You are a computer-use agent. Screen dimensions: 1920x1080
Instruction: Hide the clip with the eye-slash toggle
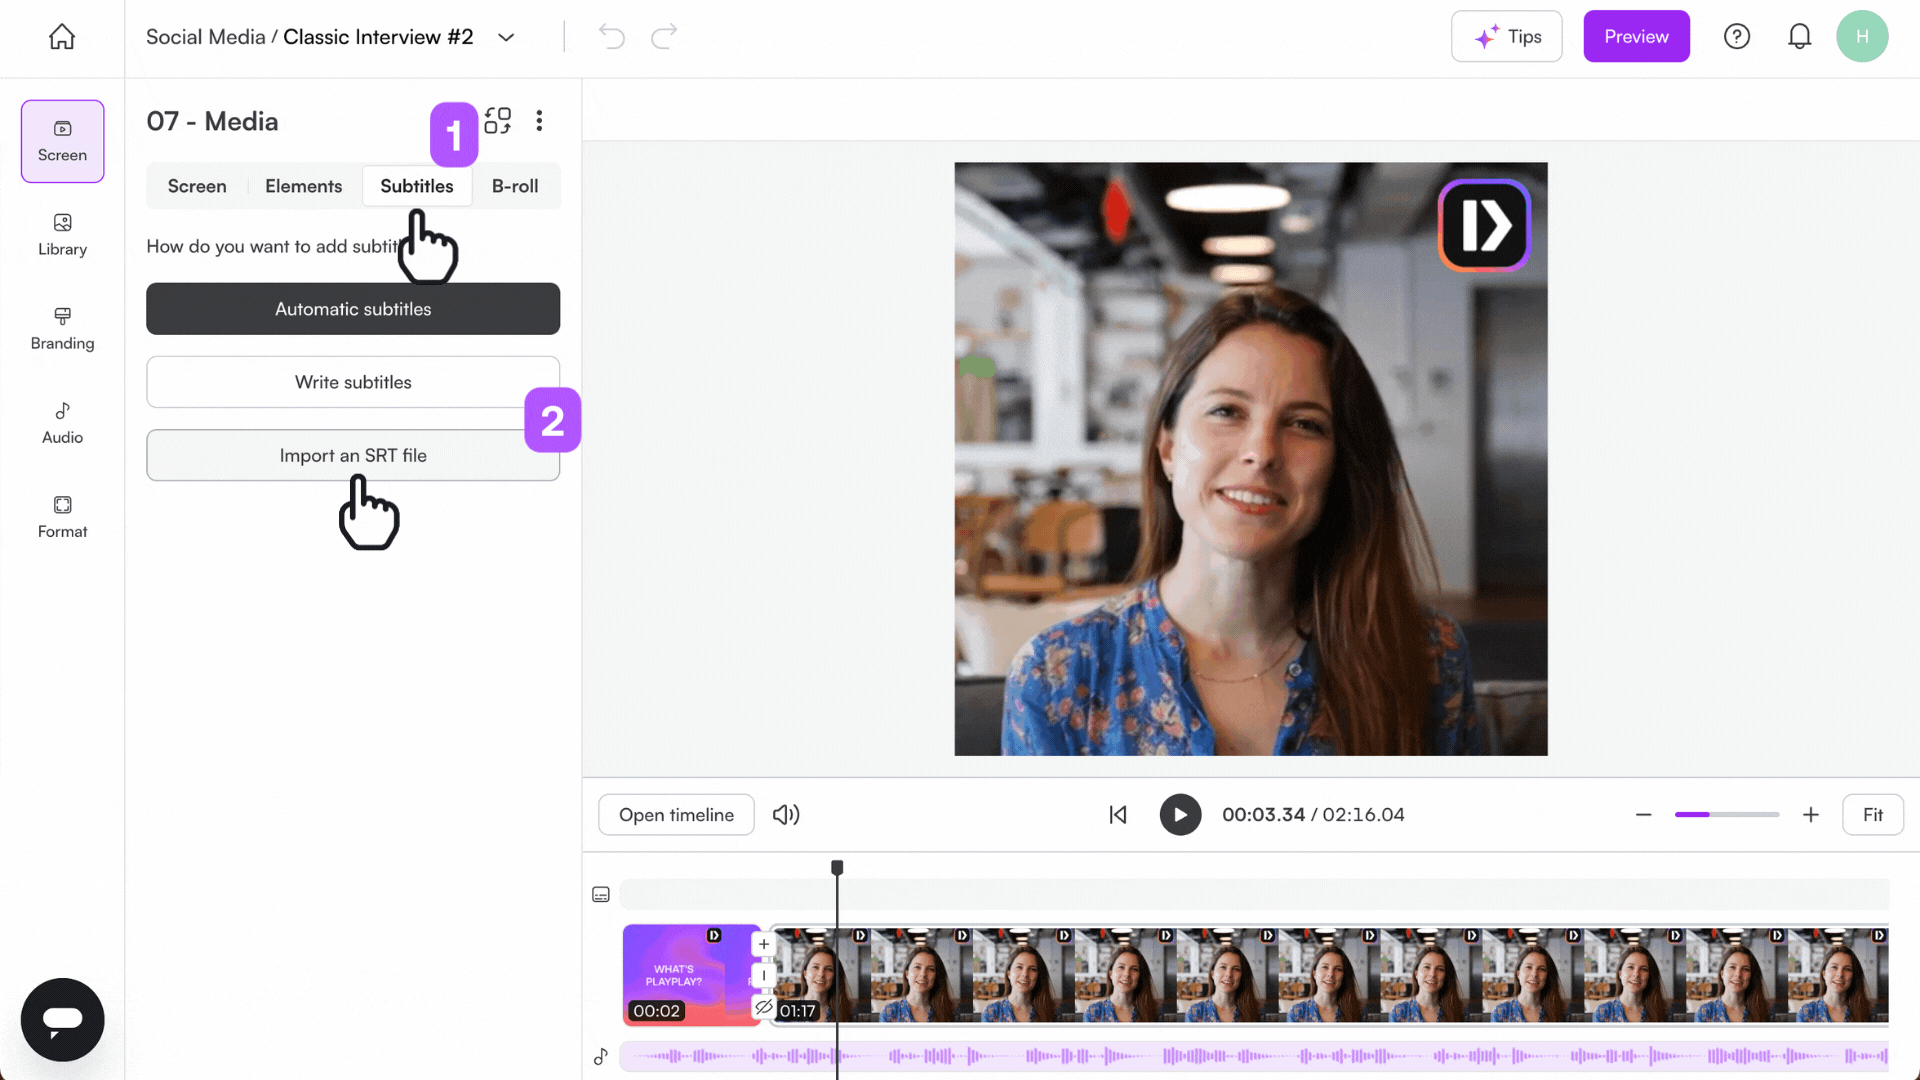763,1008
